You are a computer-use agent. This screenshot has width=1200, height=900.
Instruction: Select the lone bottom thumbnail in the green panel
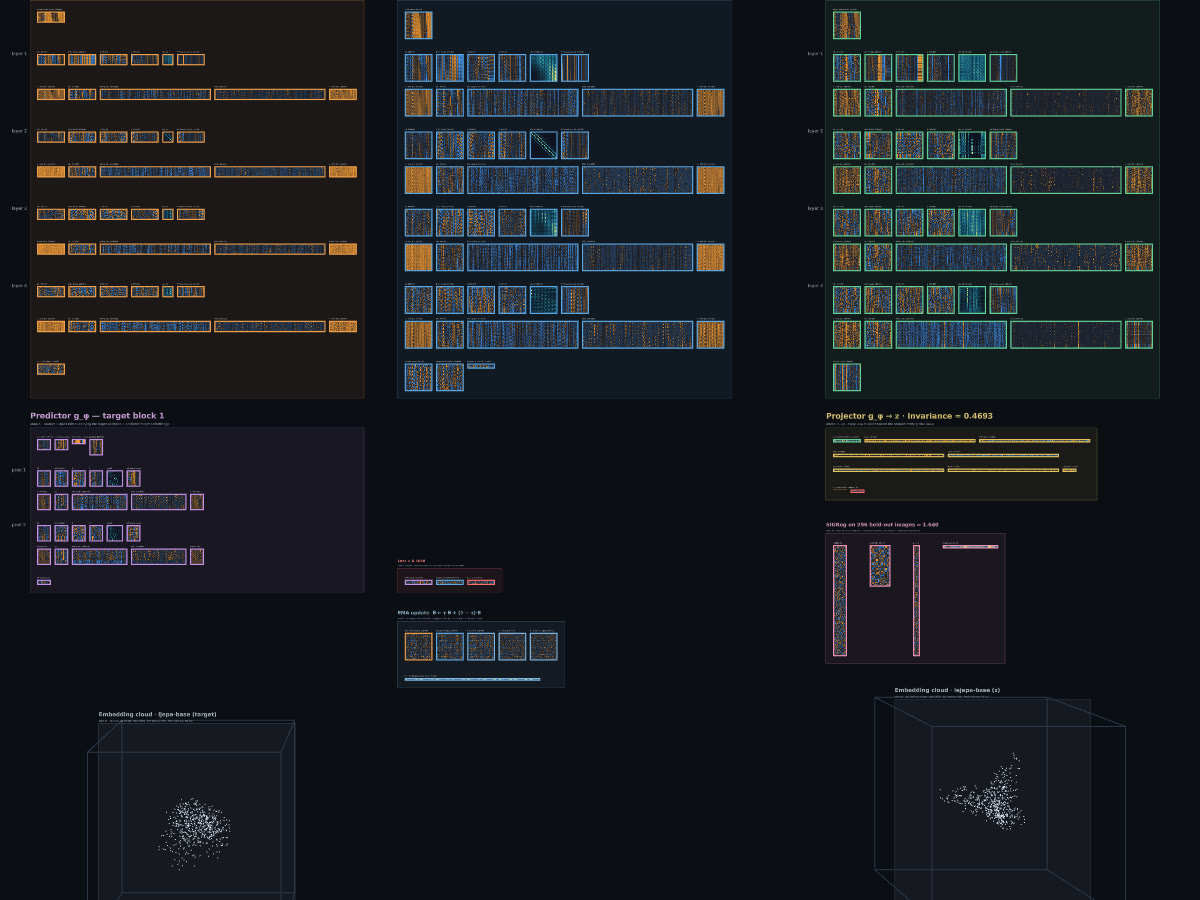(846, 377)
